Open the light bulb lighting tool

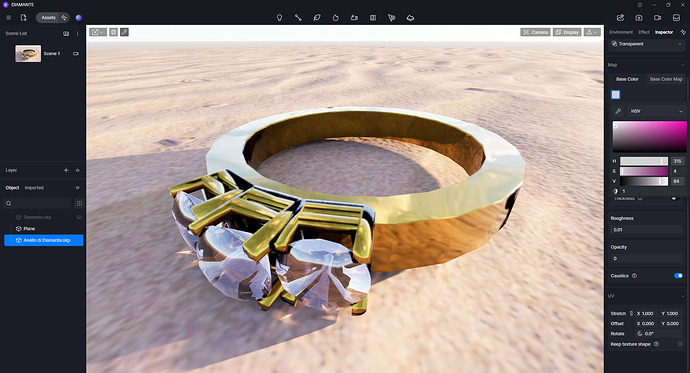pos(279,18)
